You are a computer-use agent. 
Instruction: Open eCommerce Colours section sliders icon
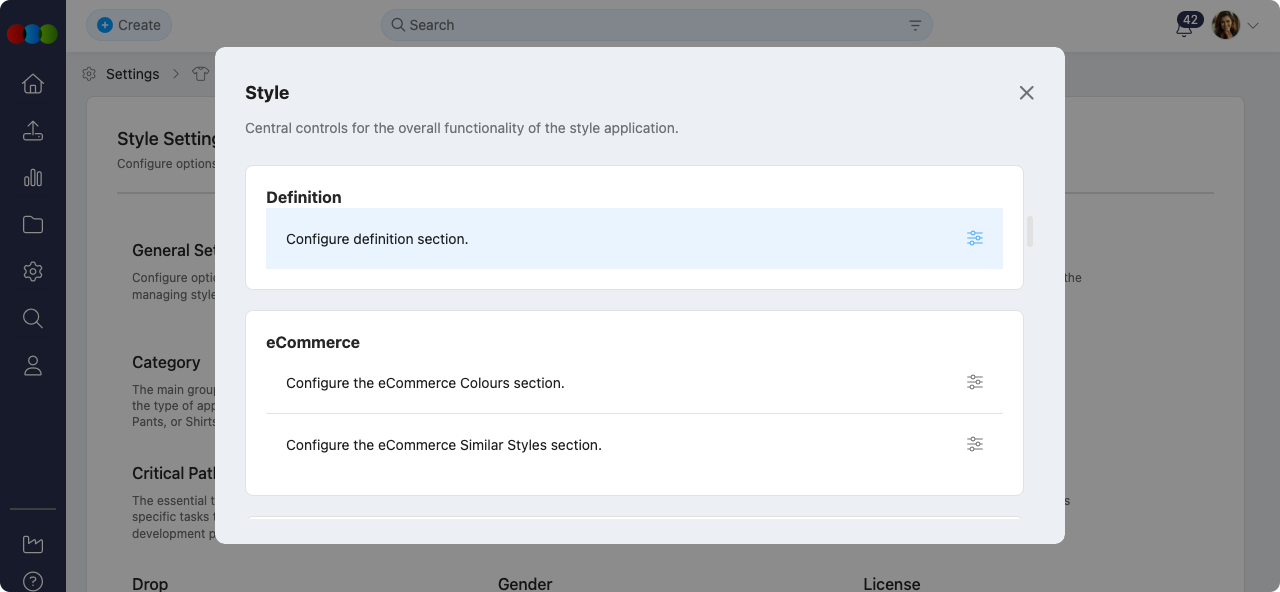point(975,382)
